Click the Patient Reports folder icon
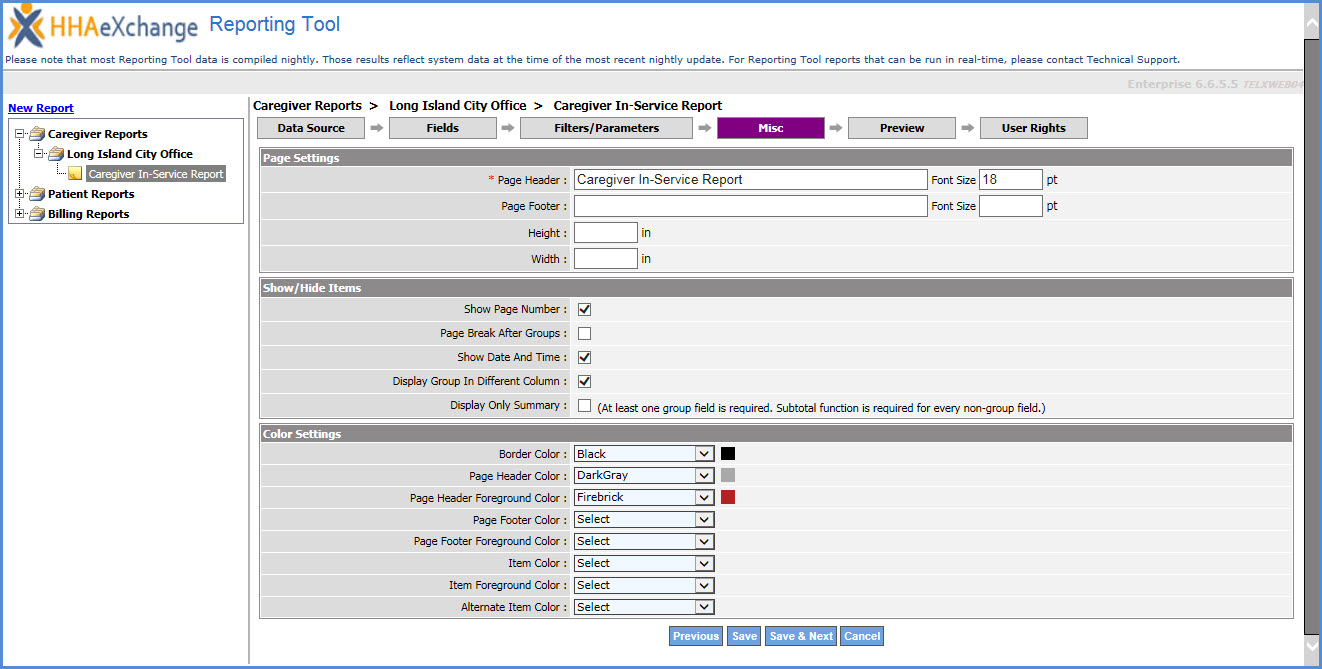1322x669 pixels. click(37, 194)
